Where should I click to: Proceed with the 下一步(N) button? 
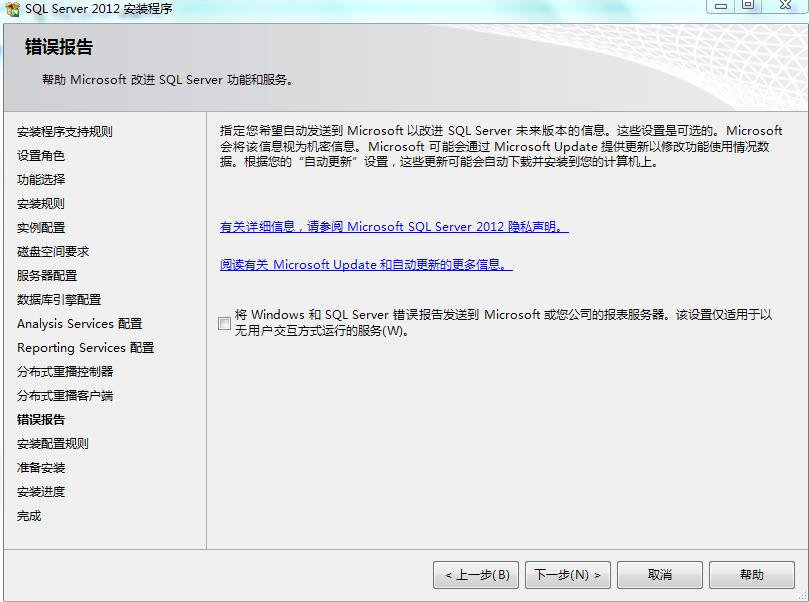(568, 575)
